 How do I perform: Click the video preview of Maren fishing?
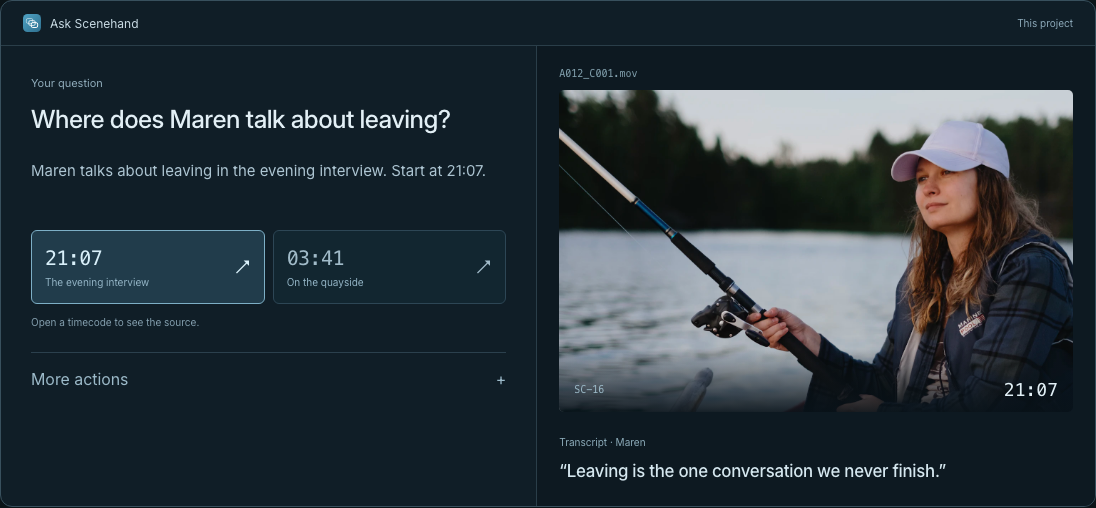[x=816, y=251]
